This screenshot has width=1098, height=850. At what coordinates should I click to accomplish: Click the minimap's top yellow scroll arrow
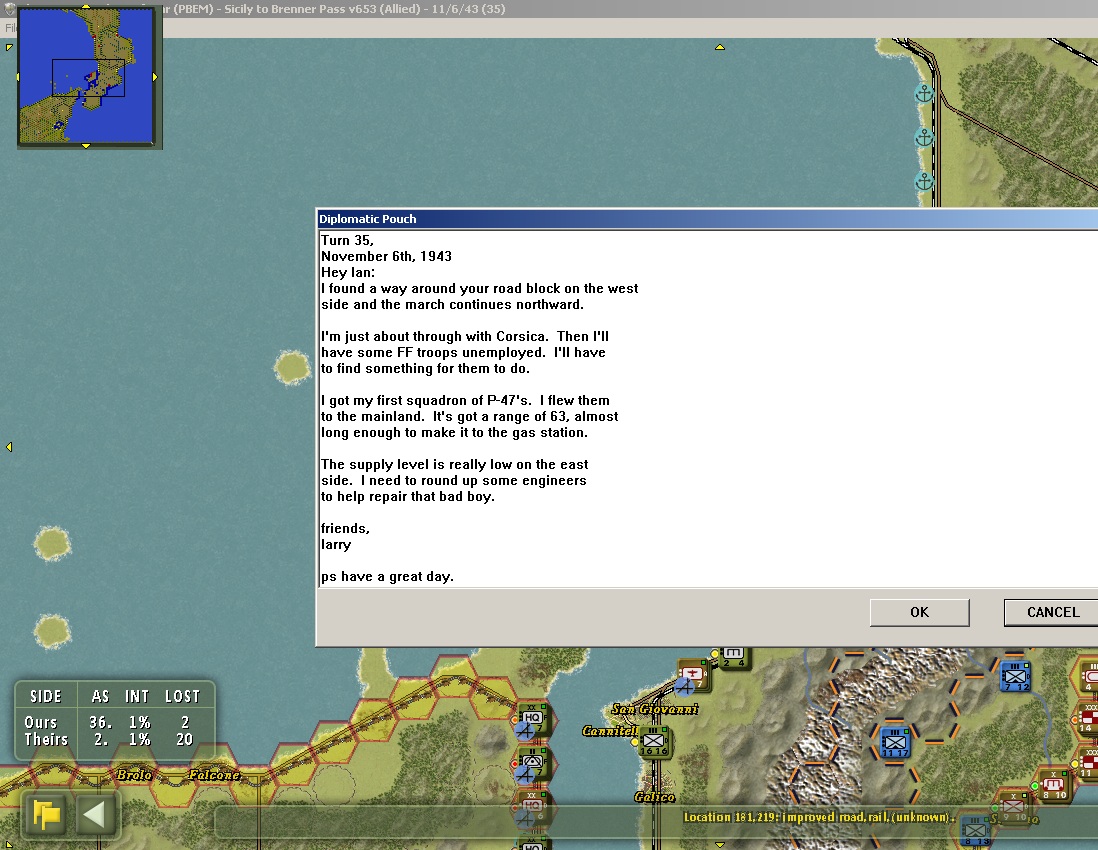(x=86, y=6)
